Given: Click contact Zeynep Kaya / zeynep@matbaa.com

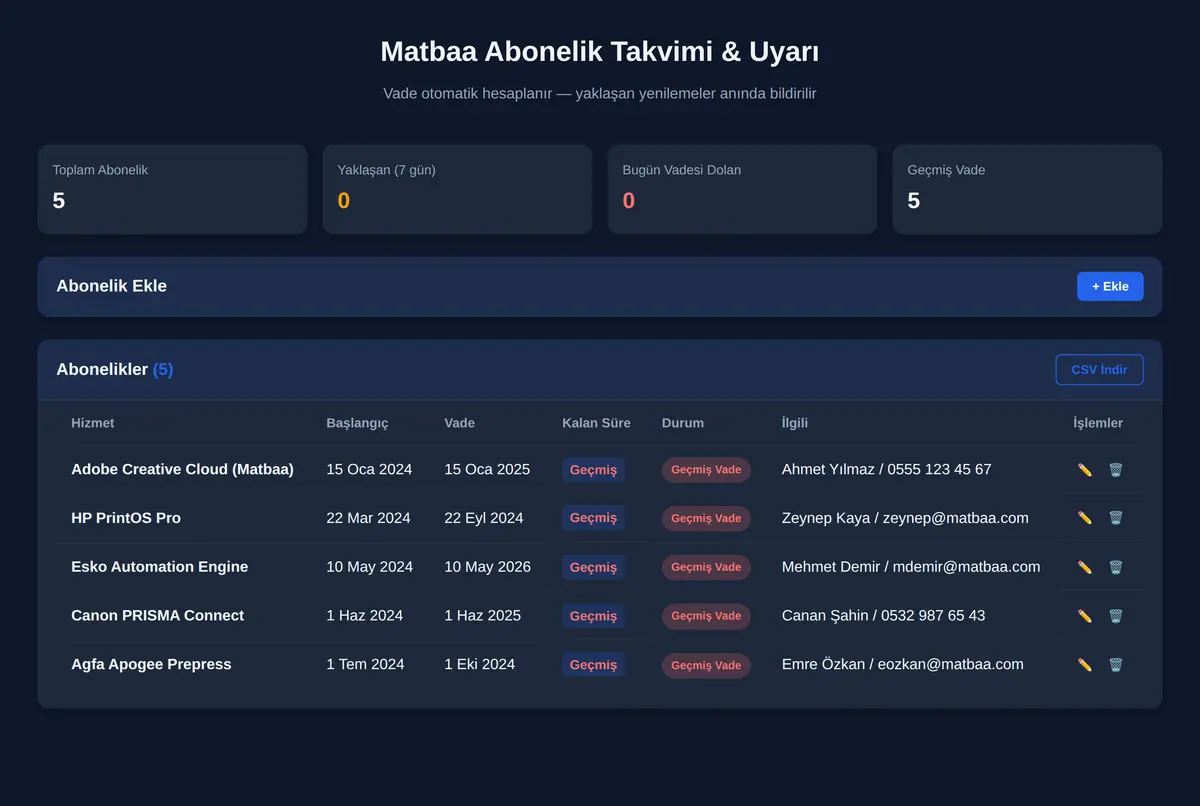Looking at the screenshot, I should (x=905, y=518).
